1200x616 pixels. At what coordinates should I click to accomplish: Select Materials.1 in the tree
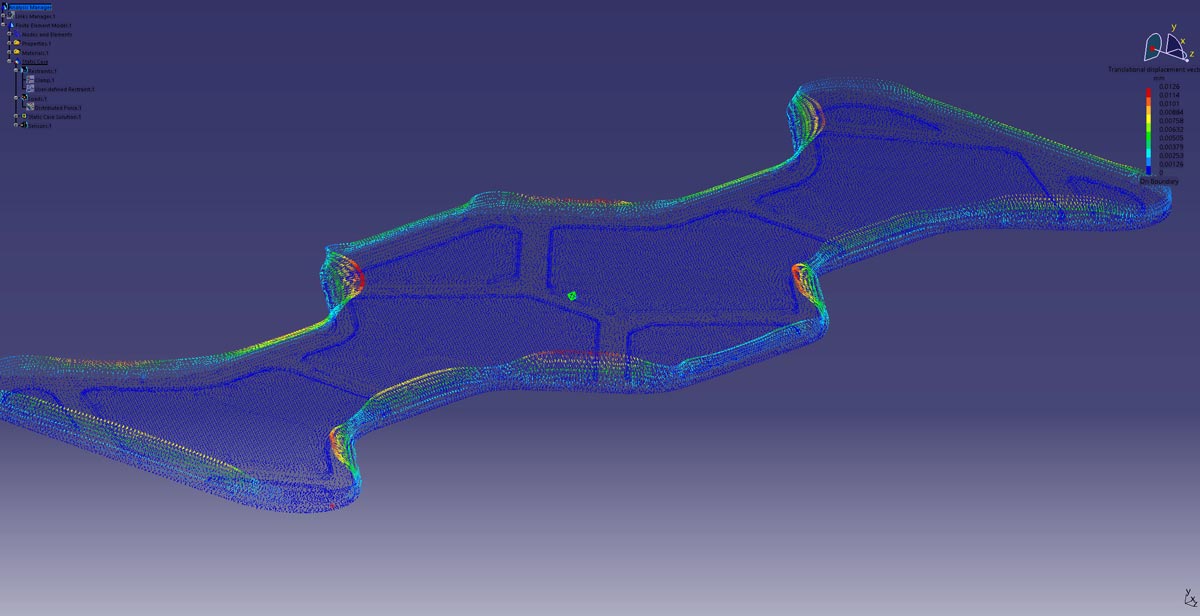35,52
